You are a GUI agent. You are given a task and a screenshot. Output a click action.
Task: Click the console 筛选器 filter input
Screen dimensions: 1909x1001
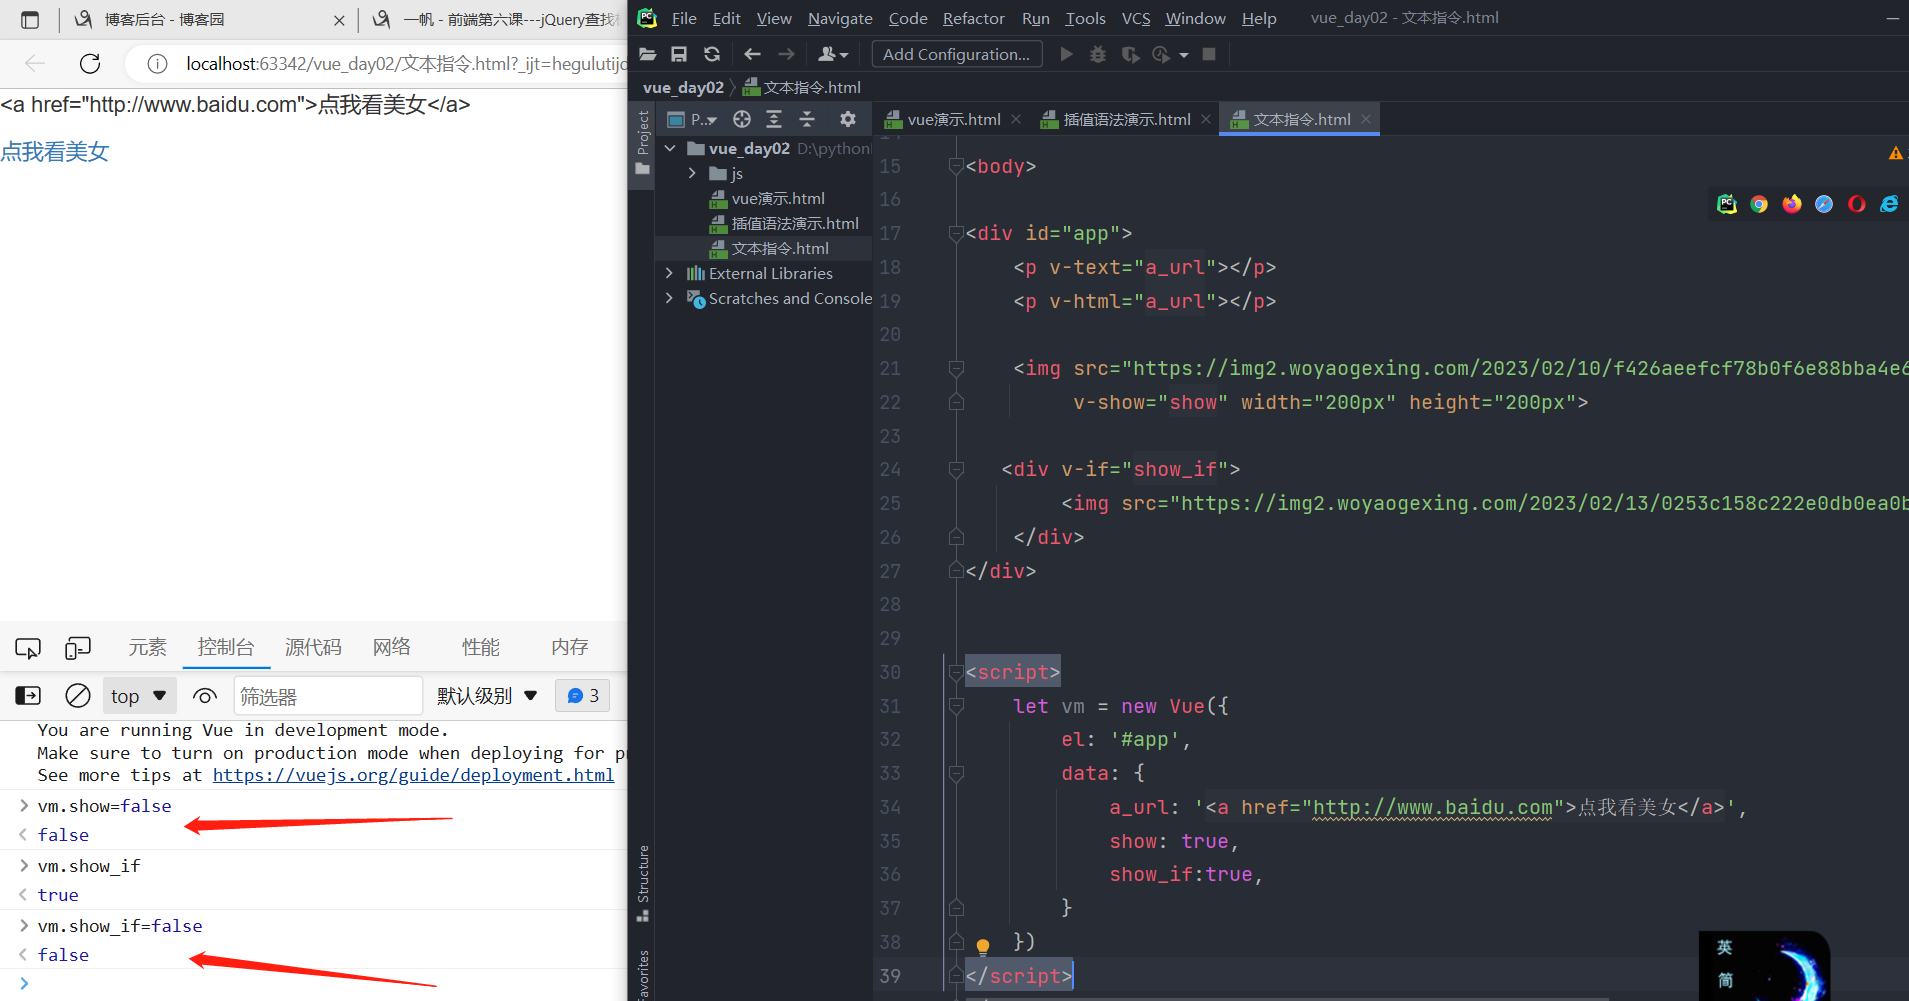pos(328,696)
